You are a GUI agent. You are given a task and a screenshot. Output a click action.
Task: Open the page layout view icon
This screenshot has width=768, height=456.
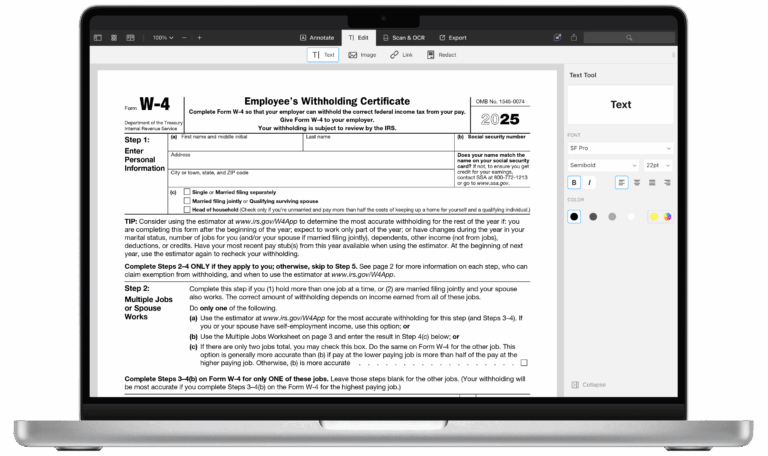130,38
